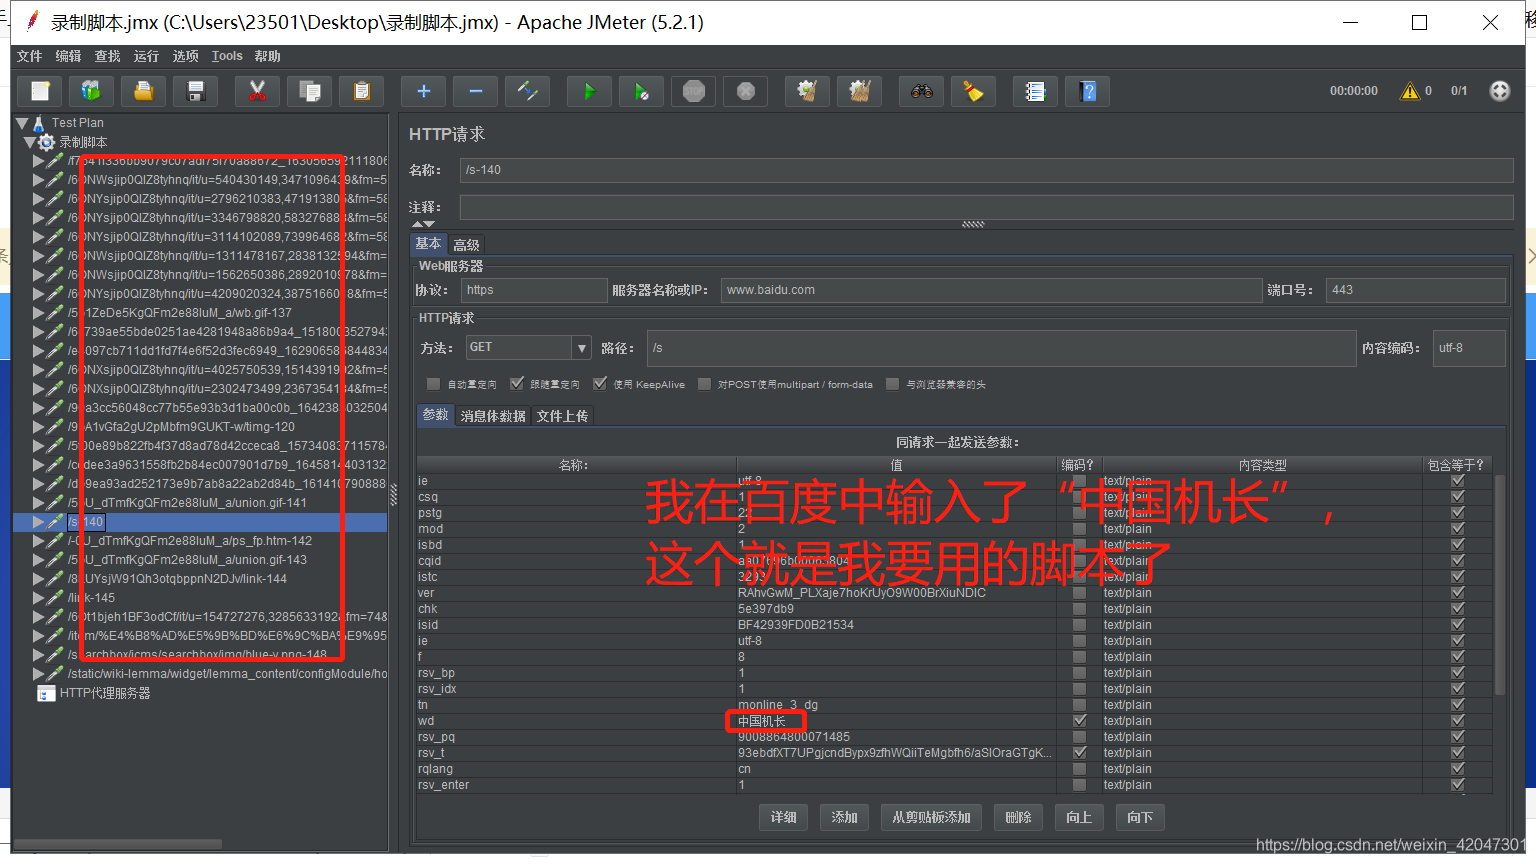Open the 方法 GET dropdown

(x=582, y=348)
